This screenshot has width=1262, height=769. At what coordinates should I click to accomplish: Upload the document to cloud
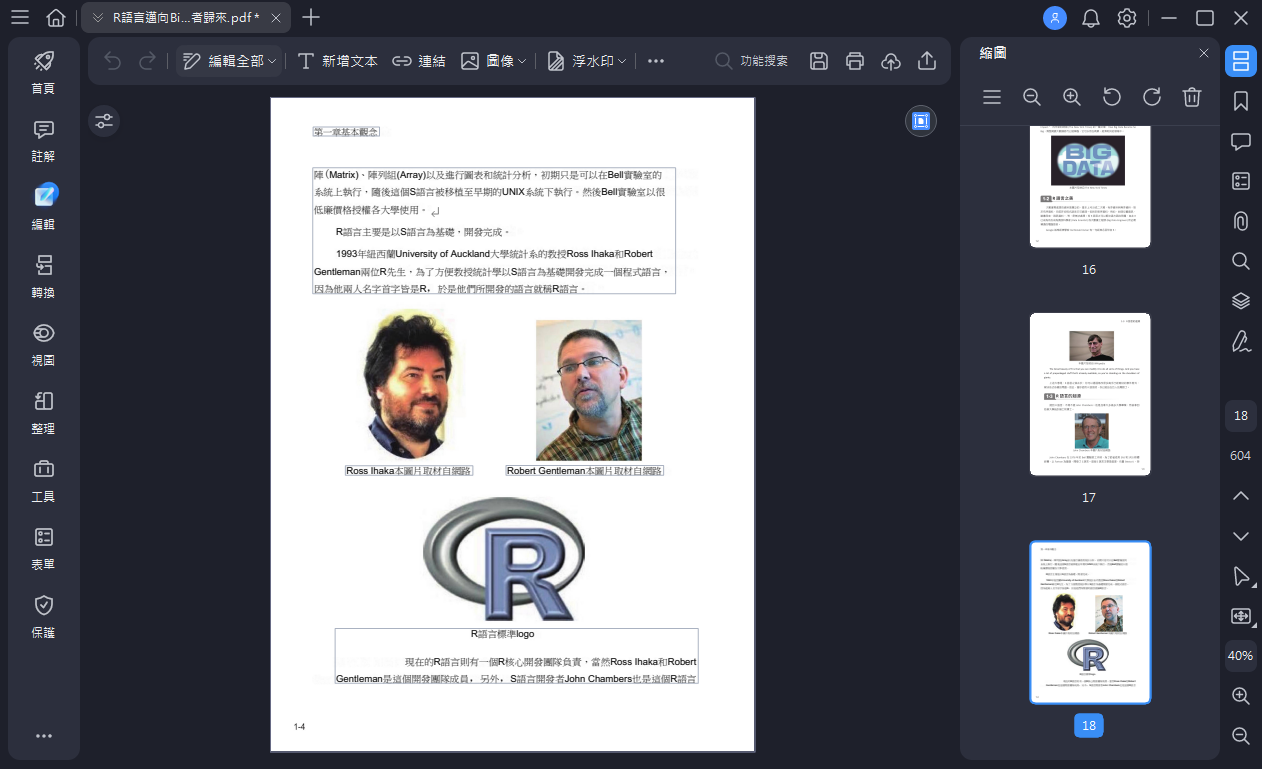point(890,61)
